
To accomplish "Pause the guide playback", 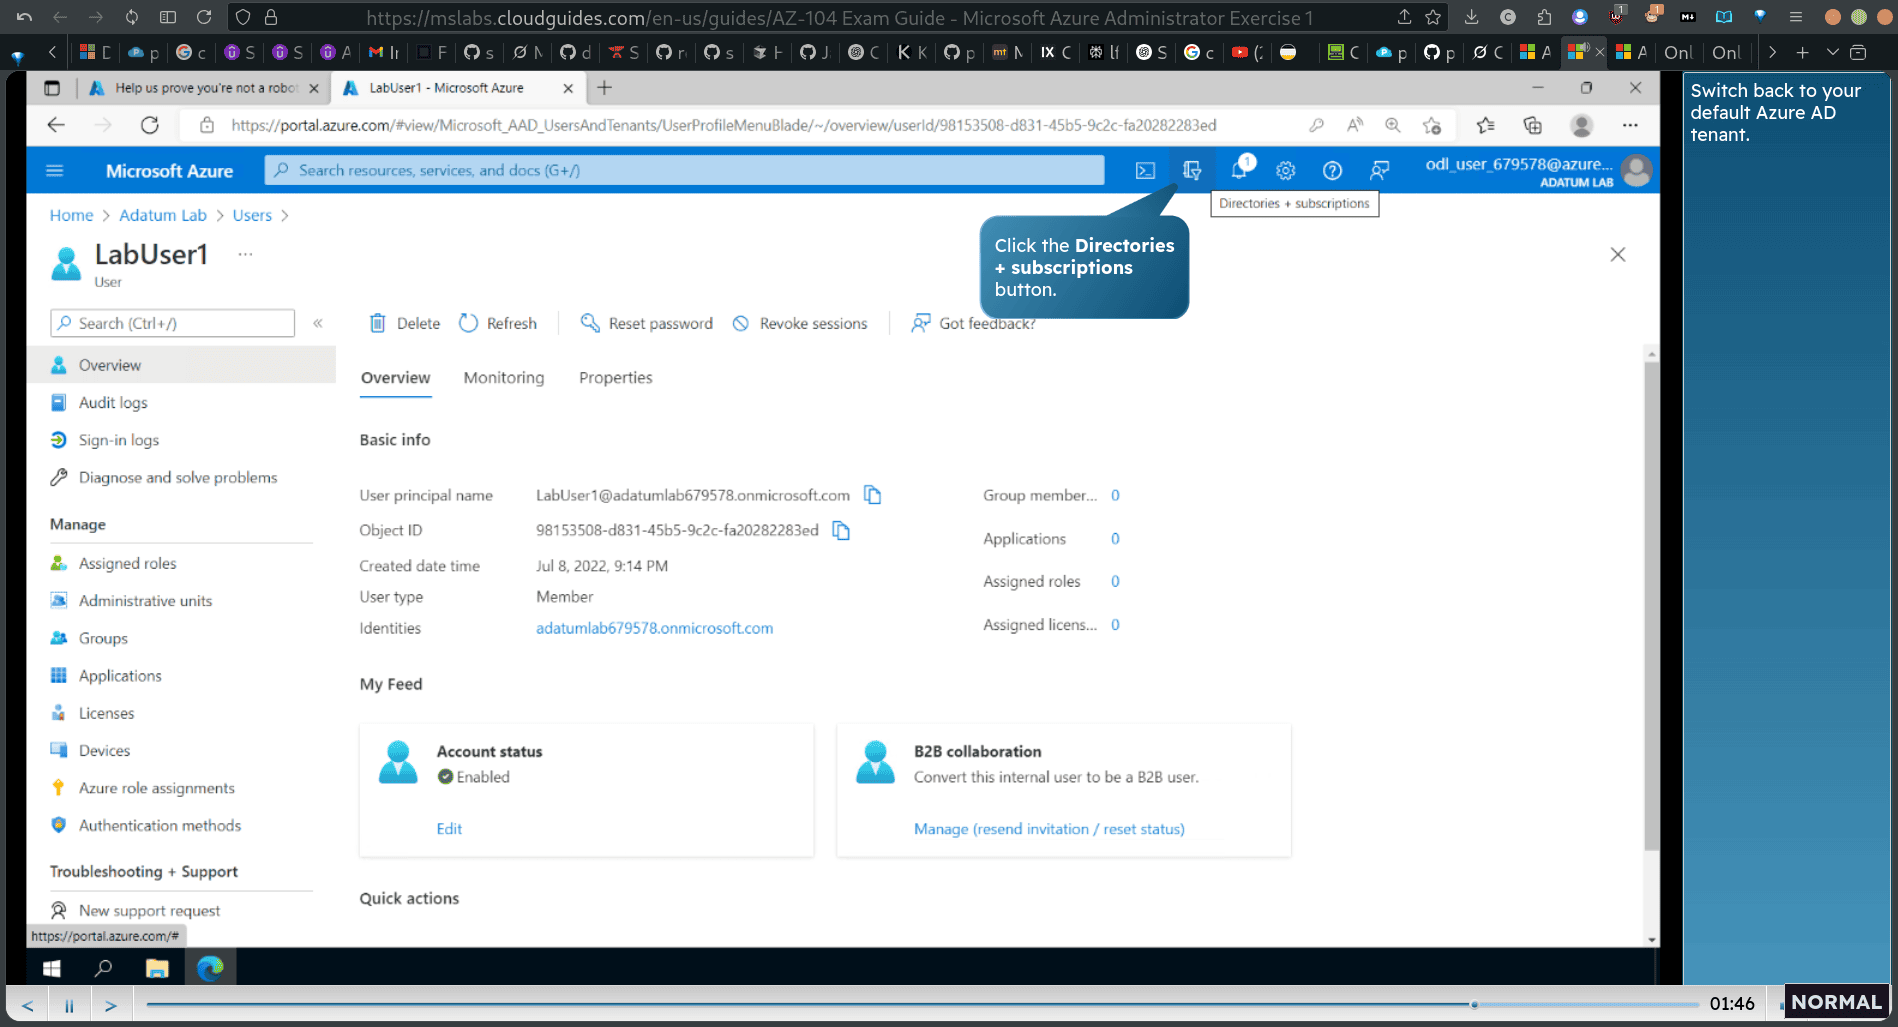I will coord(69,1005).
